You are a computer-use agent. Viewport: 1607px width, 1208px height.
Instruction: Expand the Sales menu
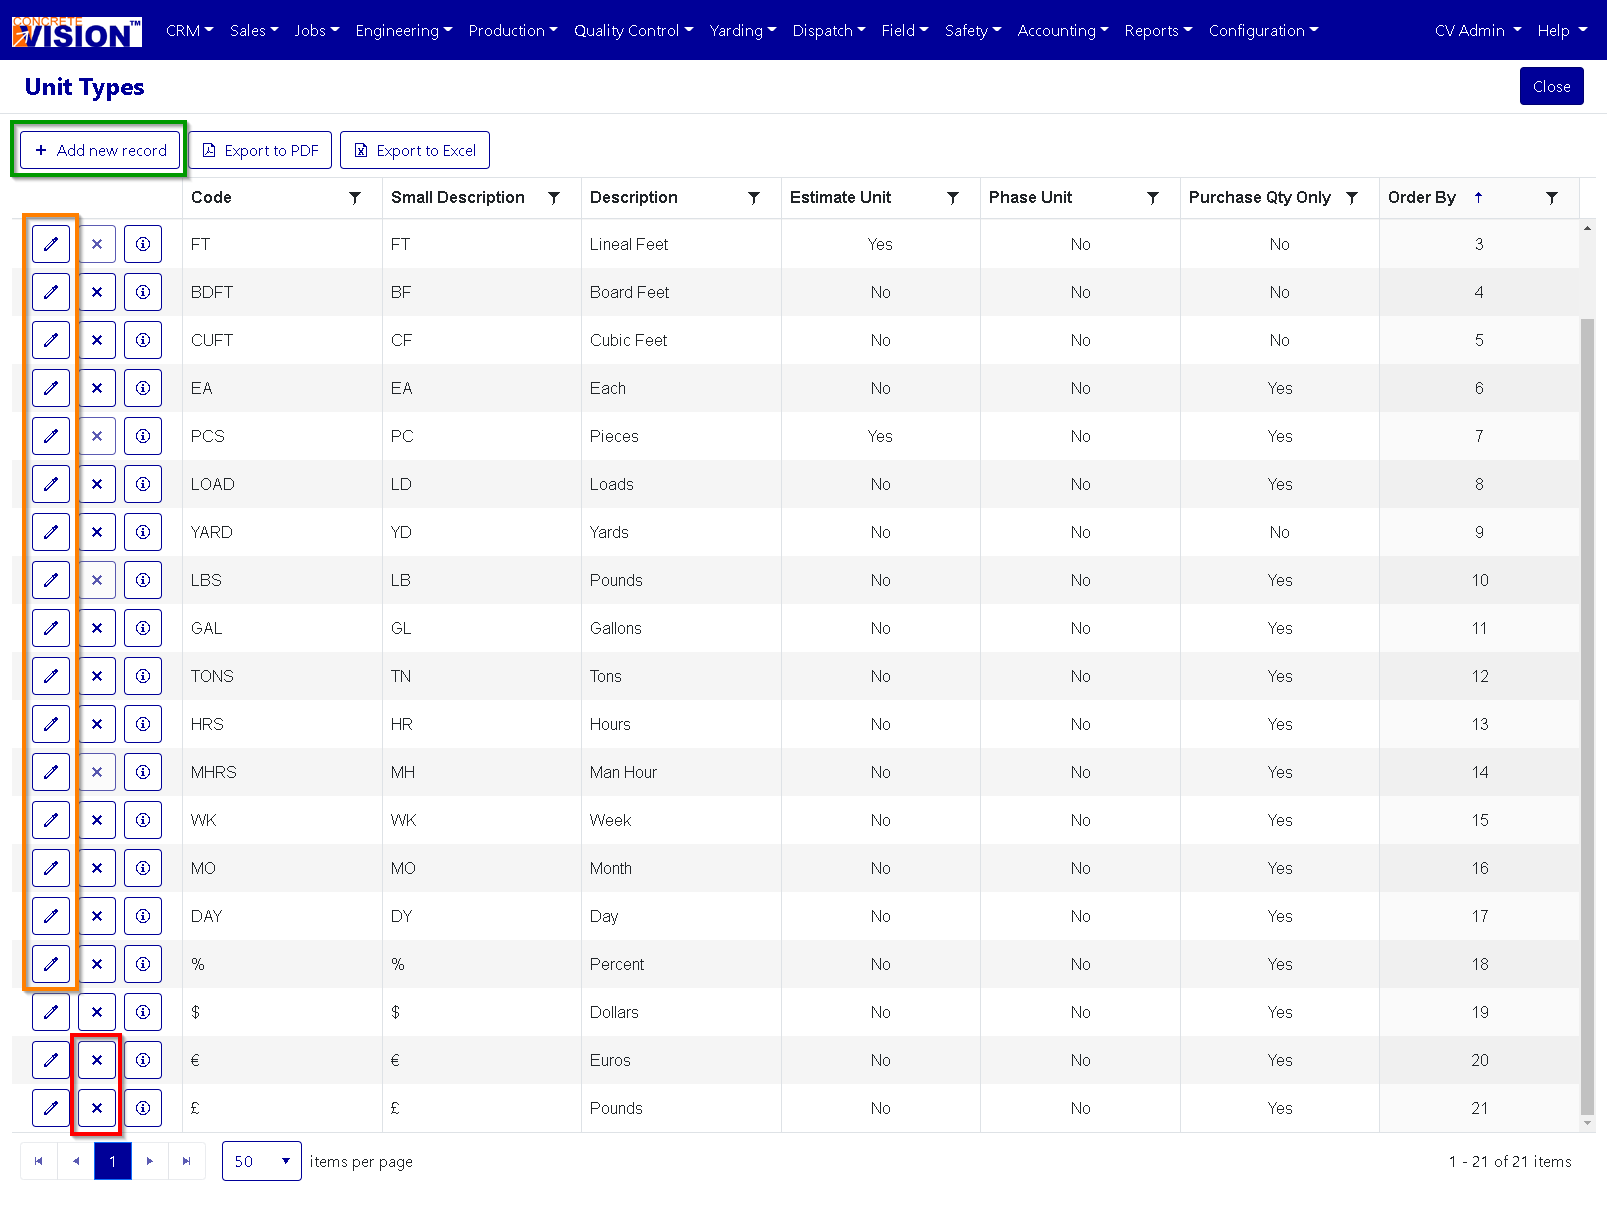(254, 30)
